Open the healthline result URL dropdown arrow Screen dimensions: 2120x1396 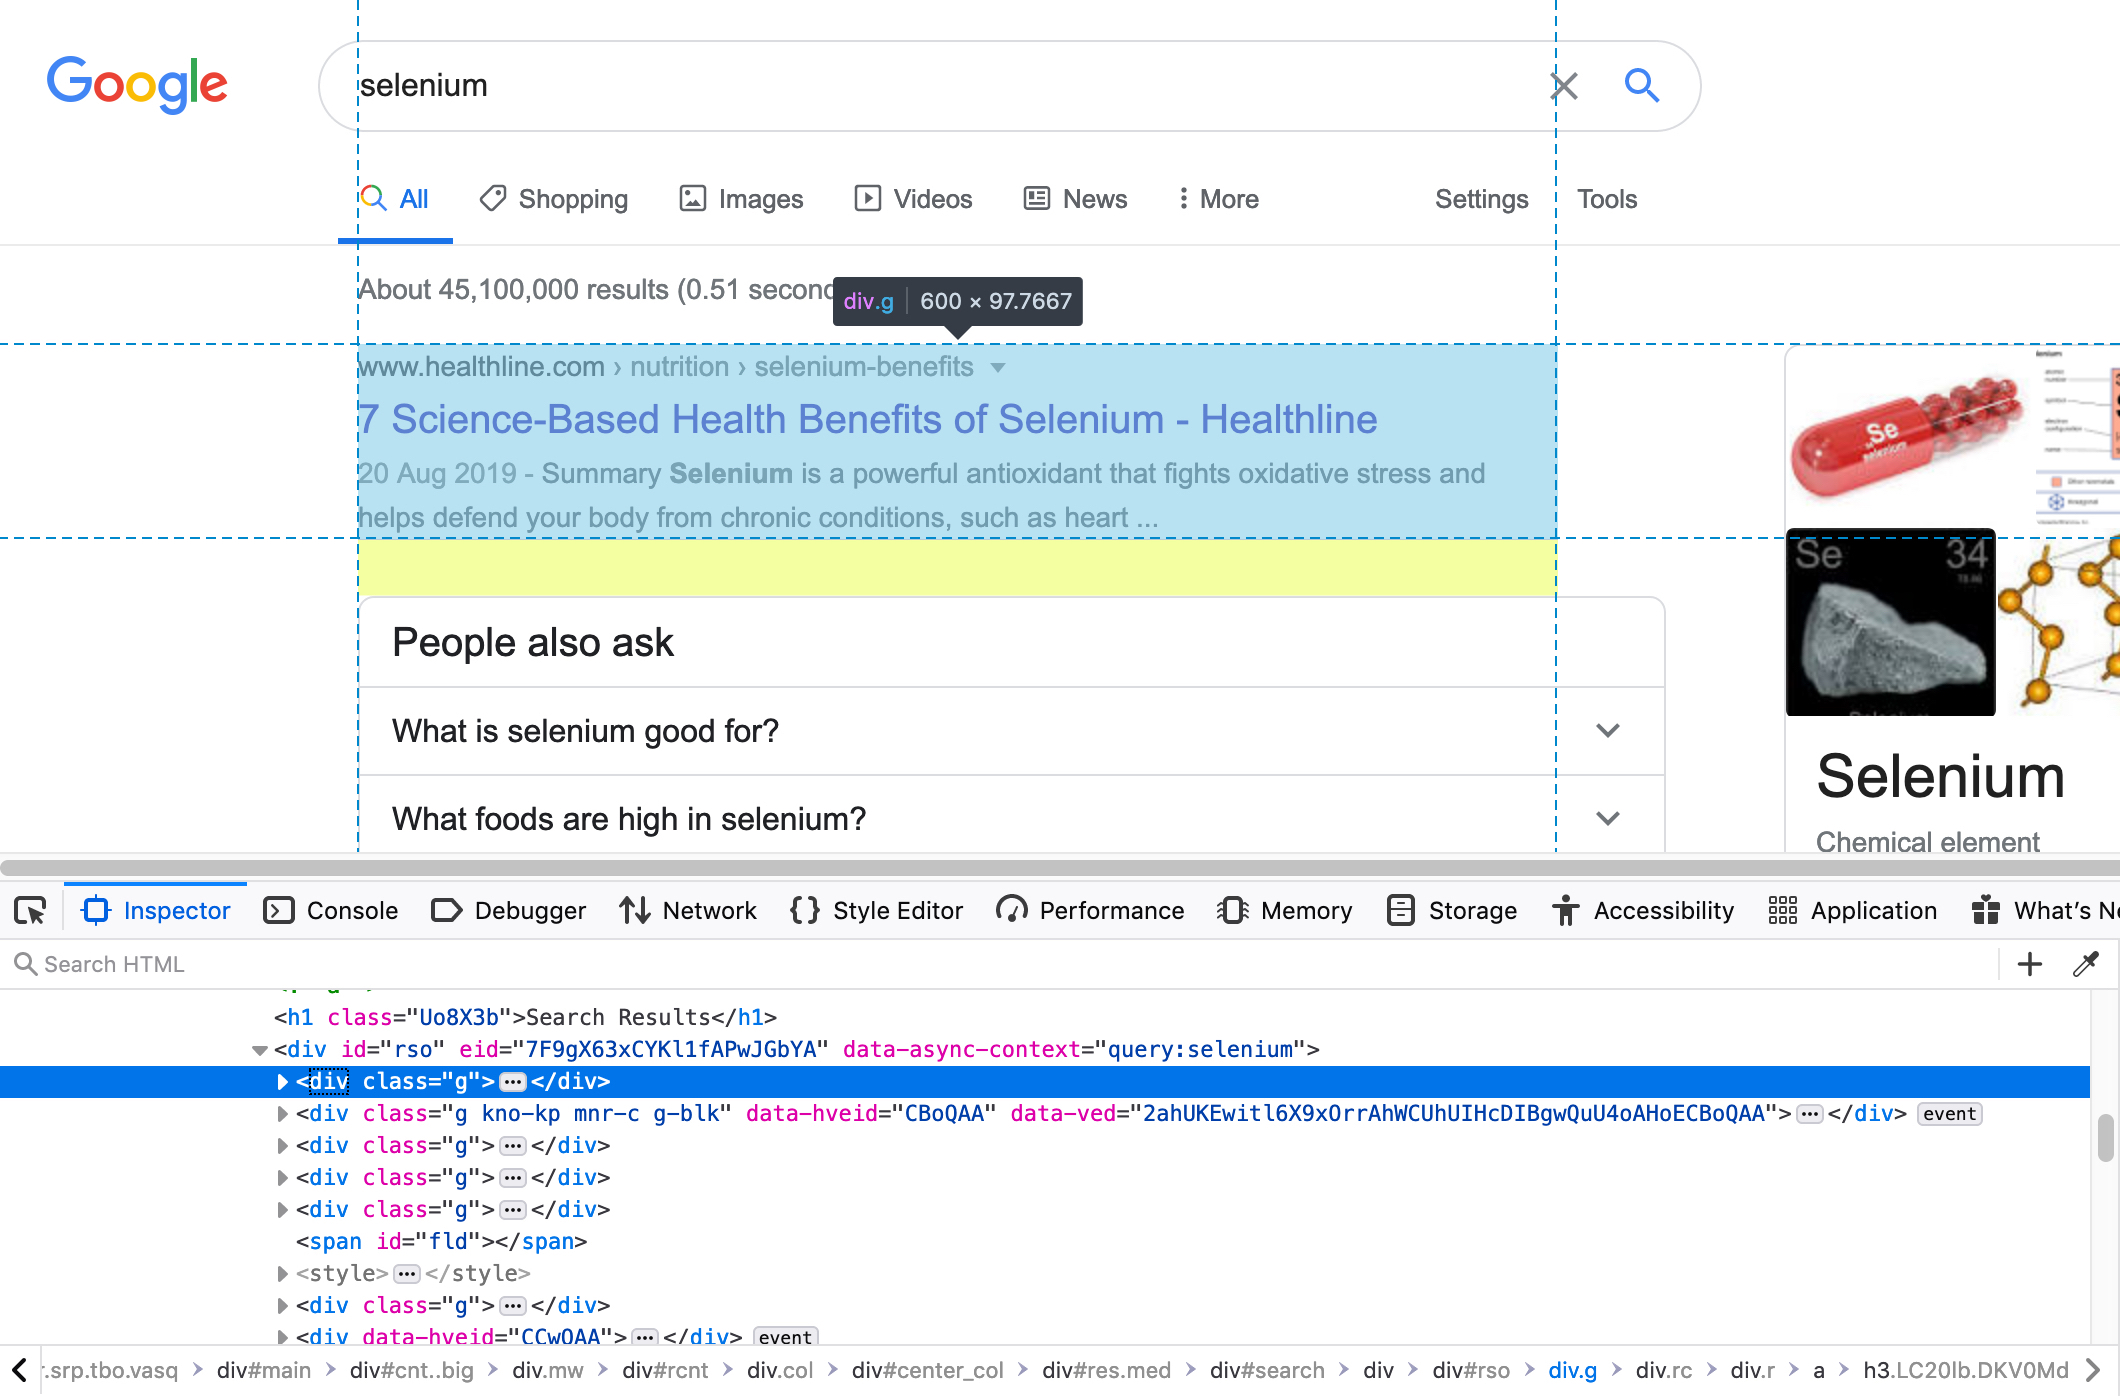(x=997, y=368)
